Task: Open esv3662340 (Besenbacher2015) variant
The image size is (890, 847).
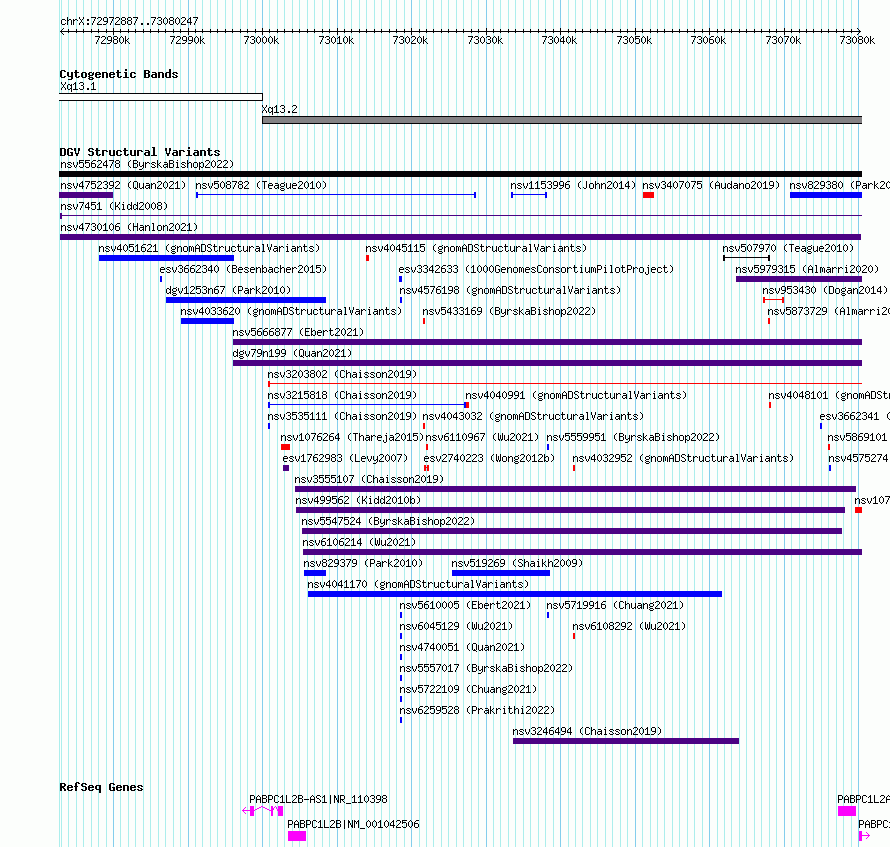Action: pyautogui.click(x=243, y=270)
